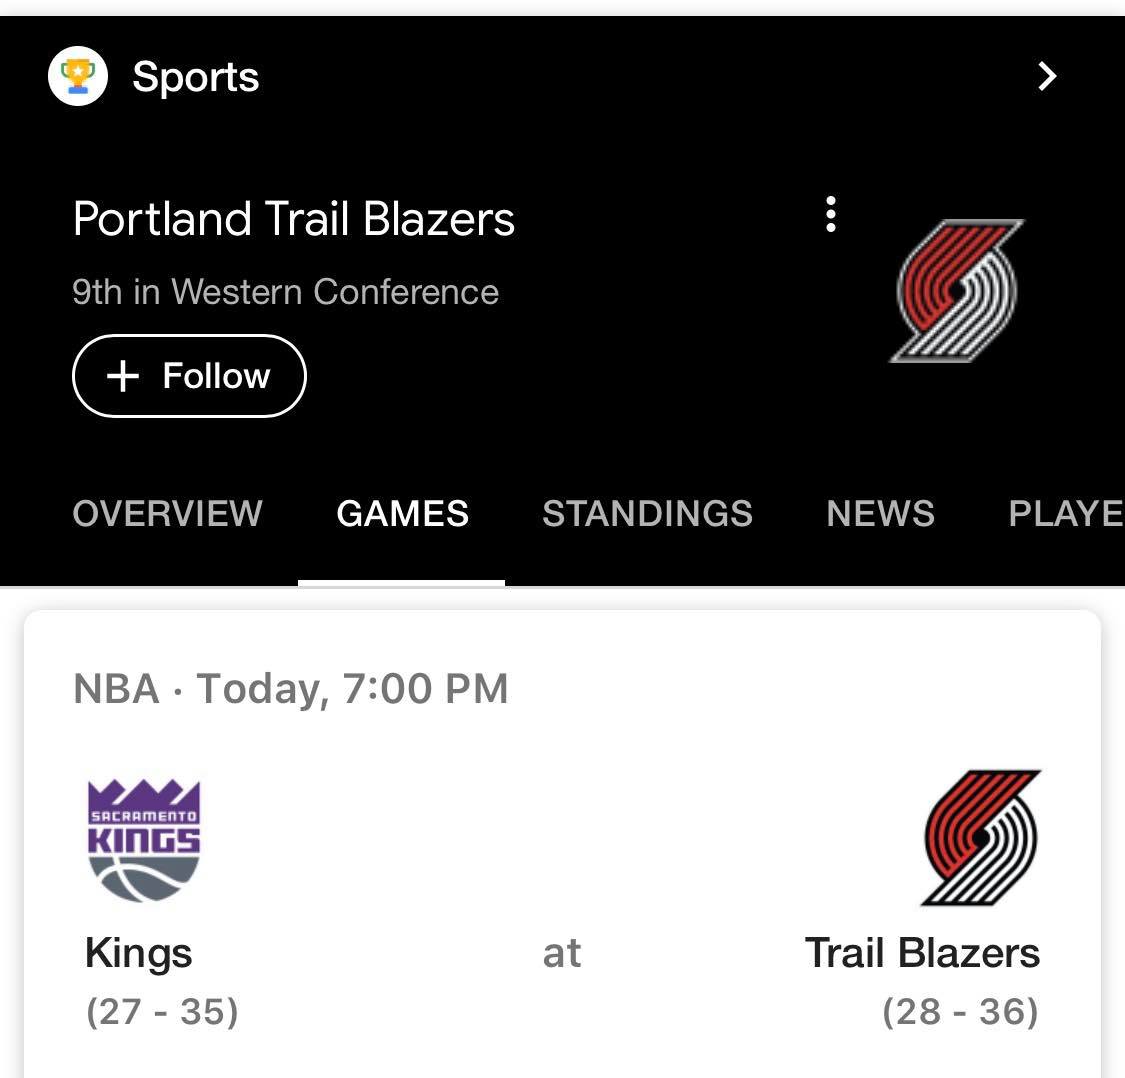Open the Kings team name link
This screenshot has height=1078, width=1125.
[x=138, y=953]
